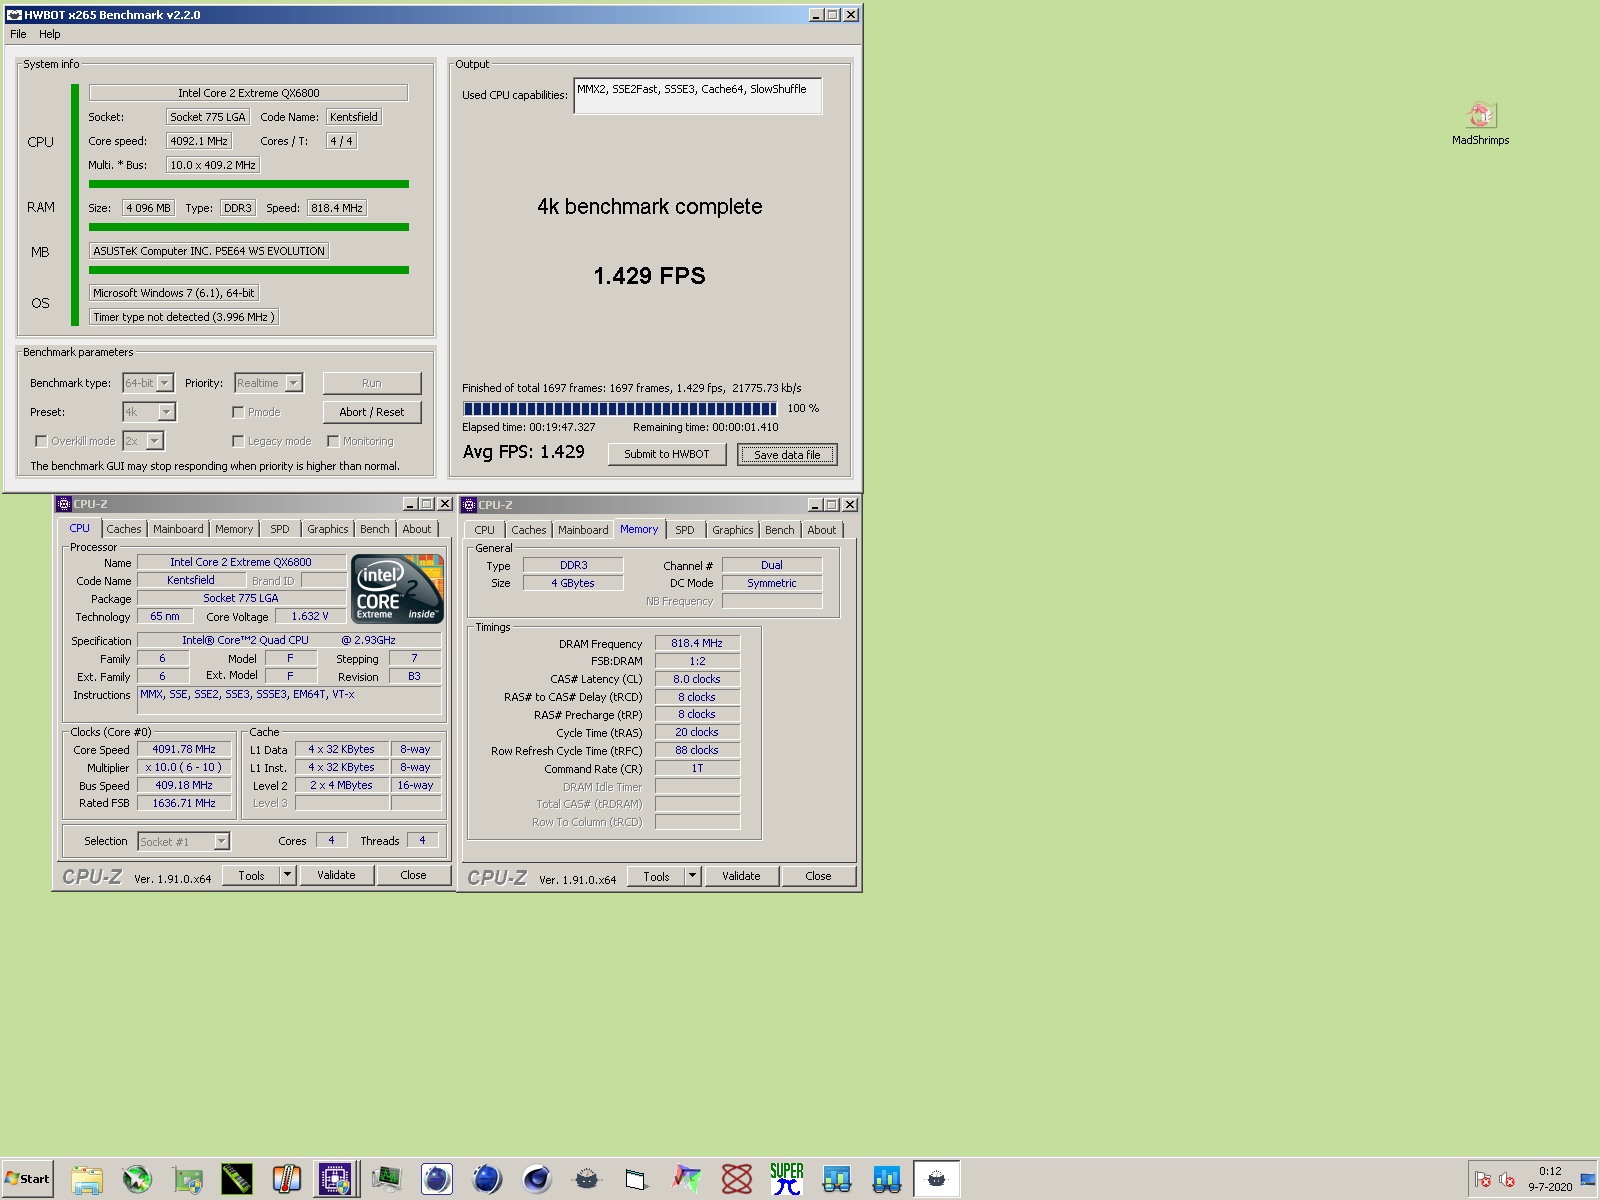Screen dimensions: 1600x1200
Task: Click the Save data file button
Action: [x=787, y=454]
